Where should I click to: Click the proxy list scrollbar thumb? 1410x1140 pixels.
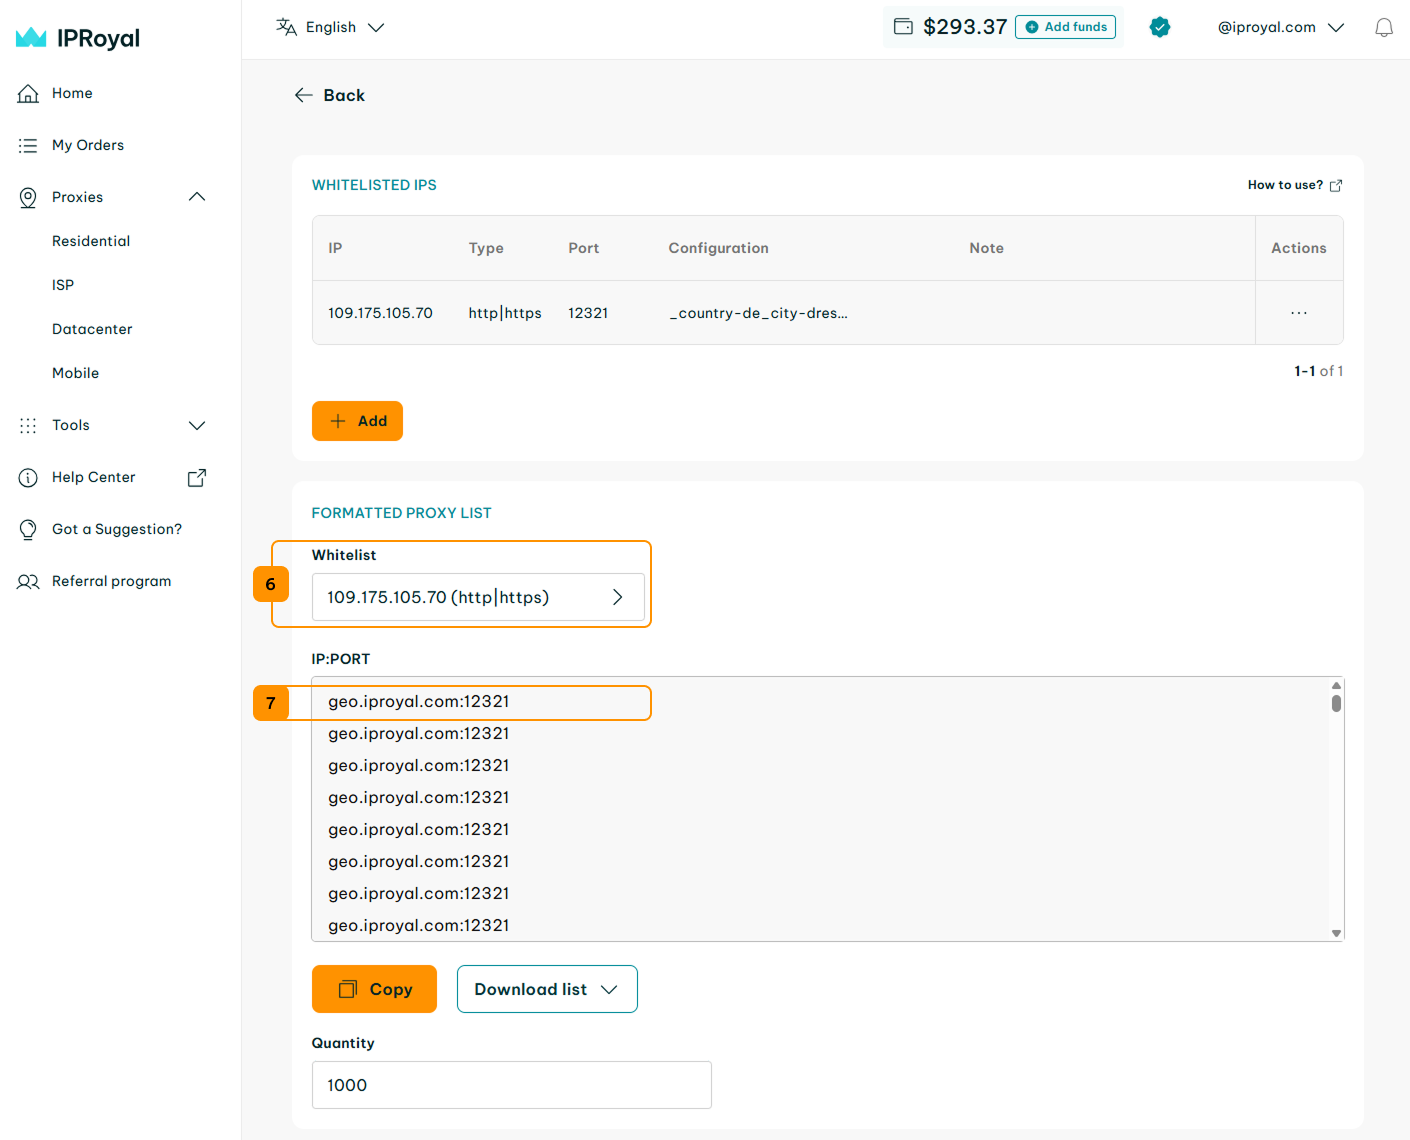(1336, 703)
